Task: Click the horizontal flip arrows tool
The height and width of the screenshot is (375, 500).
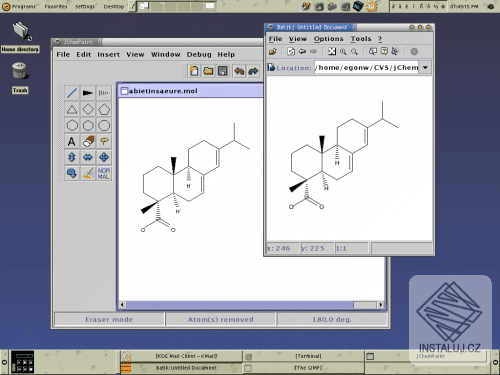Action: pyautogui.click(x=88, y=157)
